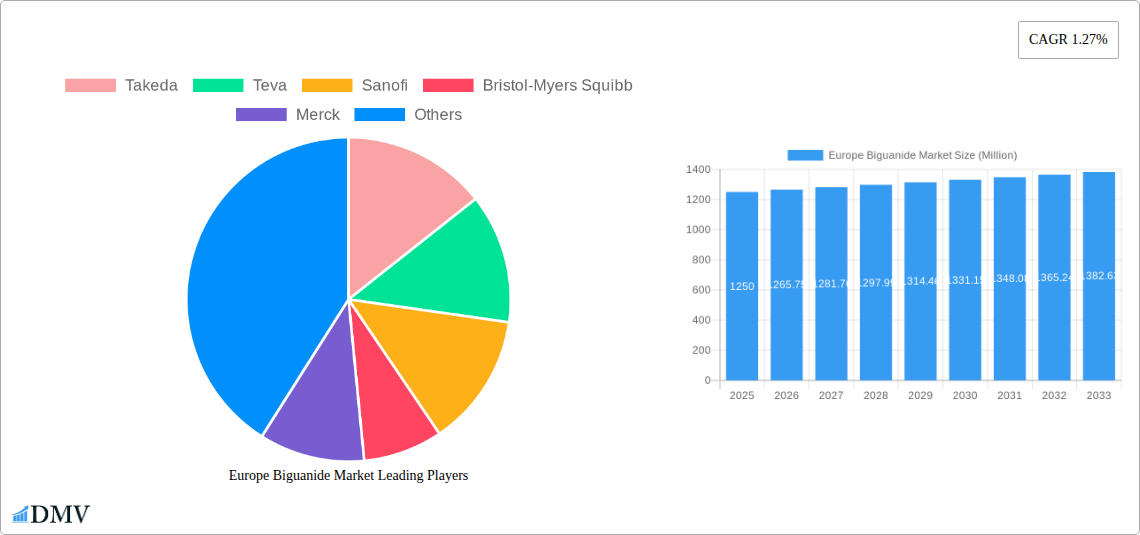Viewport: 1140px width, 535px height.
Task: Select the 2031 bar in market chart
Action: (1010, 278)
